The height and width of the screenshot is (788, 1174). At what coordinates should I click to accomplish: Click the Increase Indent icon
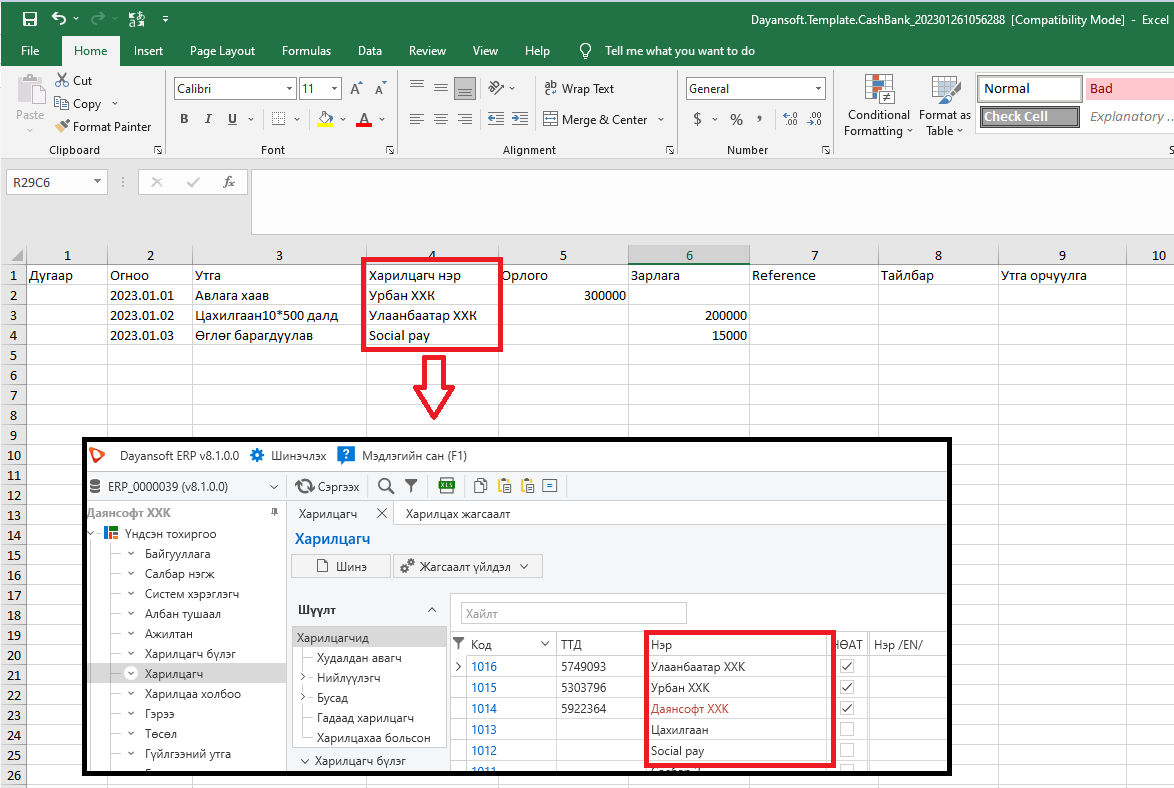(520, 119)
